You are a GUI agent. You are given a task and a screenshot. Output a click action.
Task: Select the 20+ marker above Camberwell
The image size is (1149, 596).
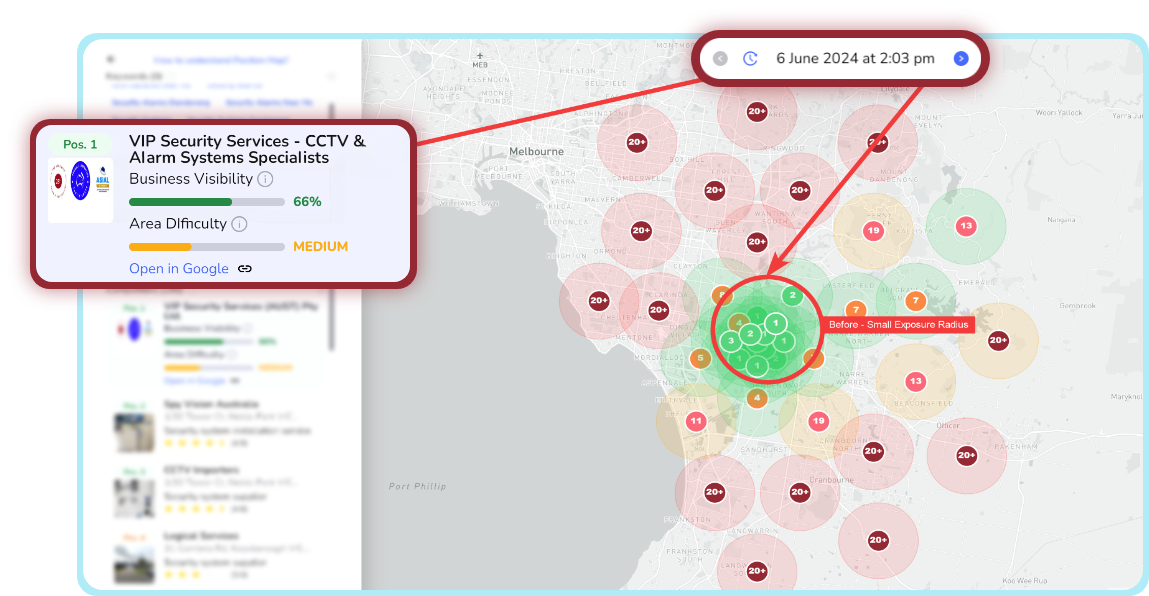(636, 142)
